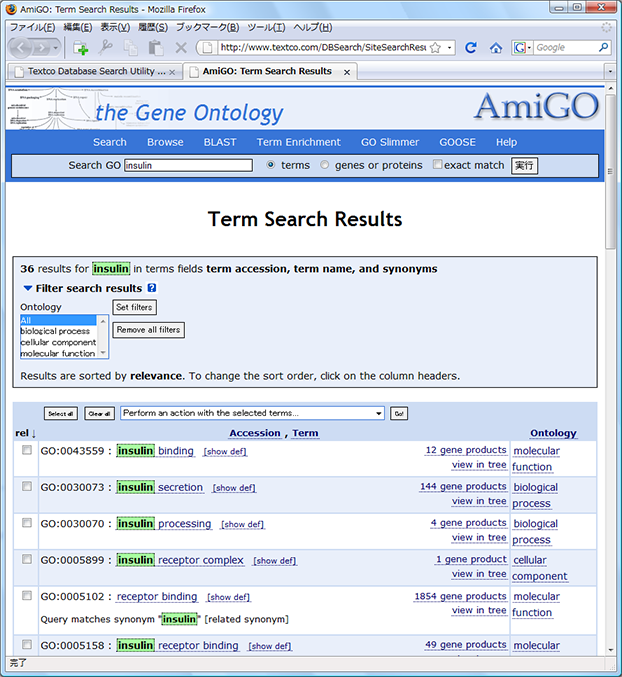Click the home icon

[496, 48]
